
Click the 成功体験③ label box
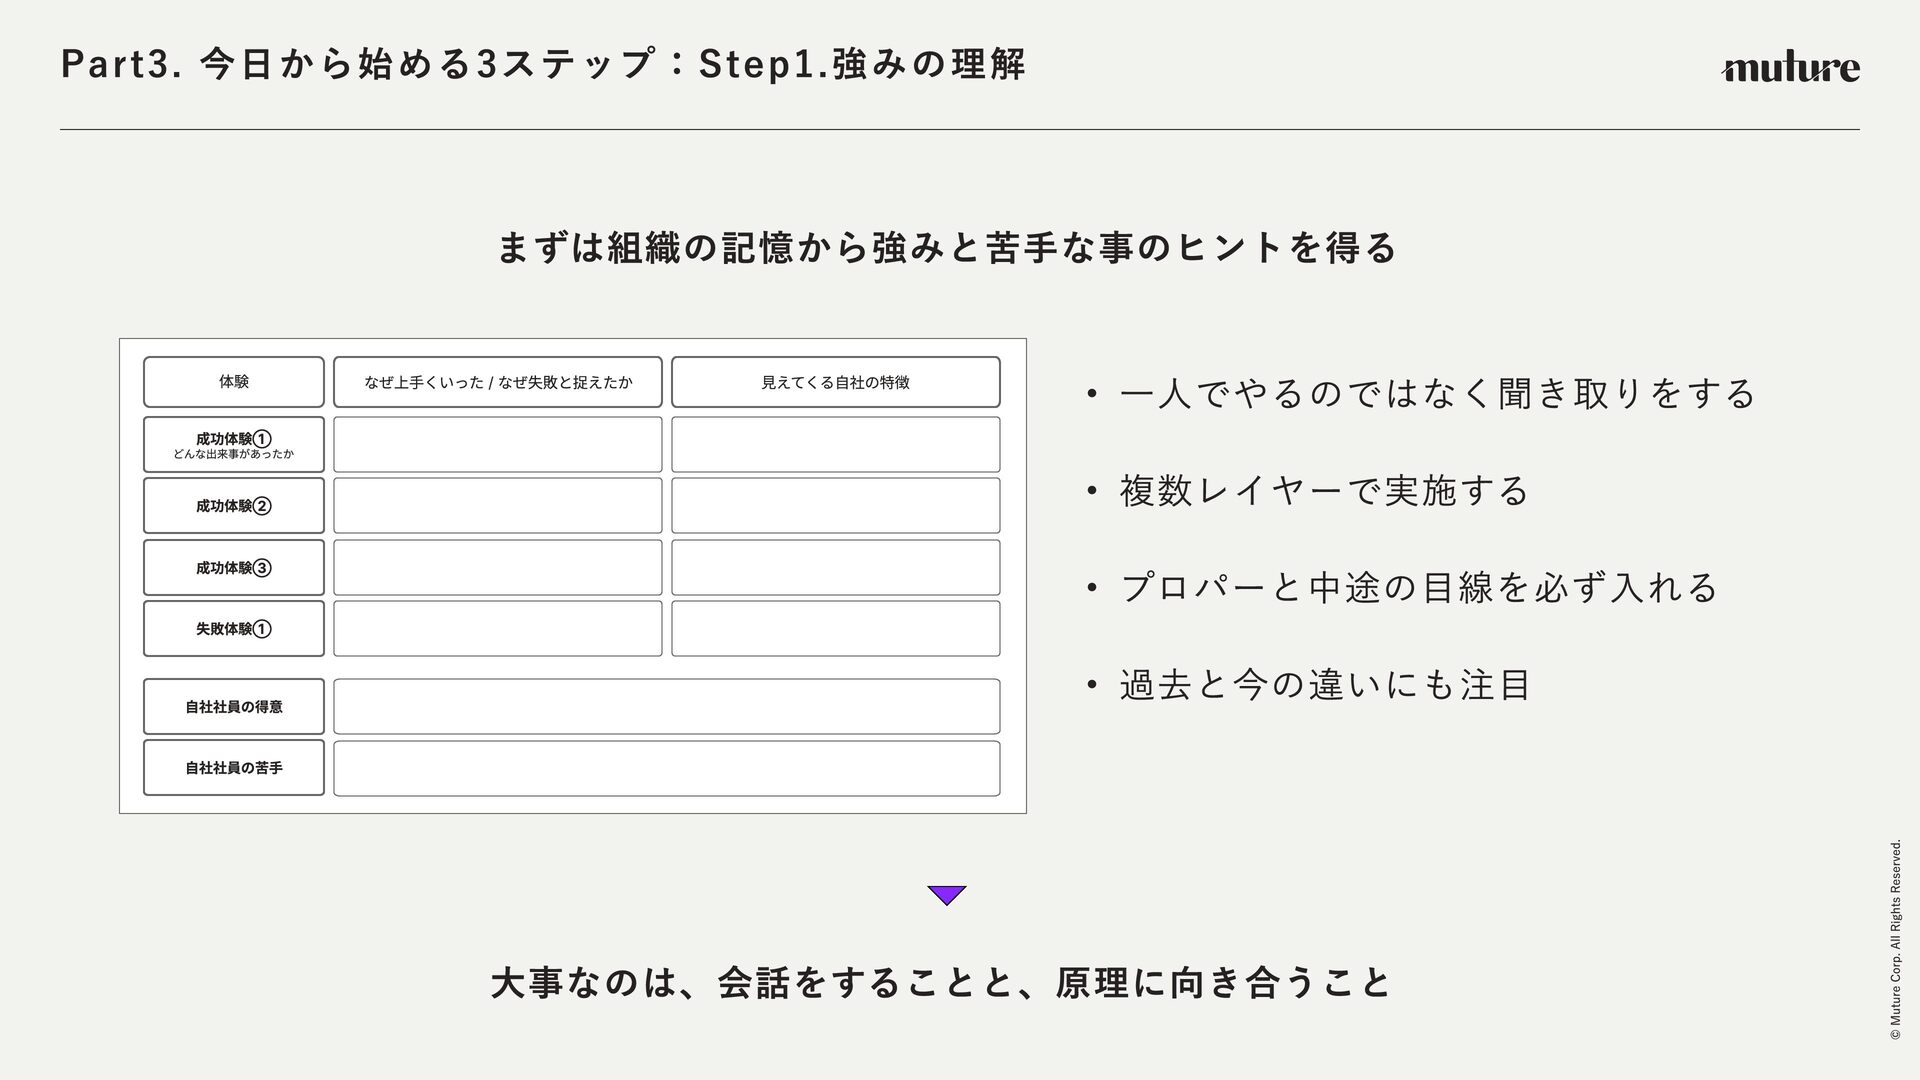click(234, 568)
